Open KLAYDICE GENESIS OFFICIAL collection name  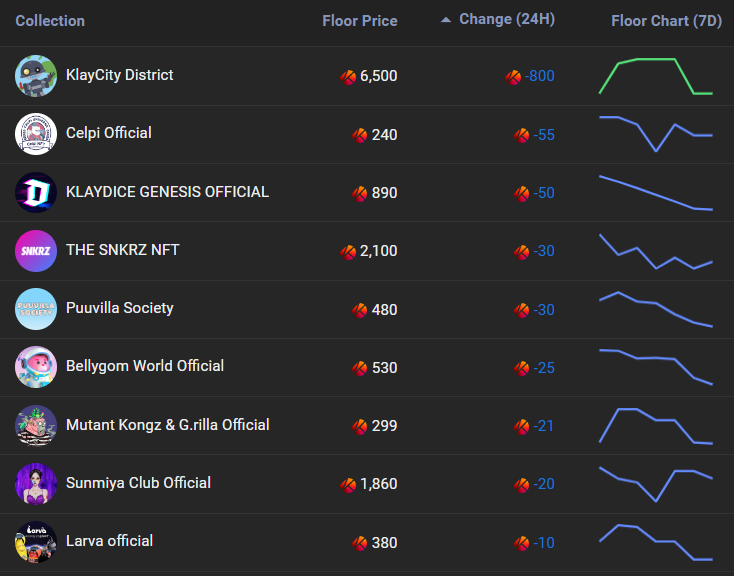[x=167, y=192]
